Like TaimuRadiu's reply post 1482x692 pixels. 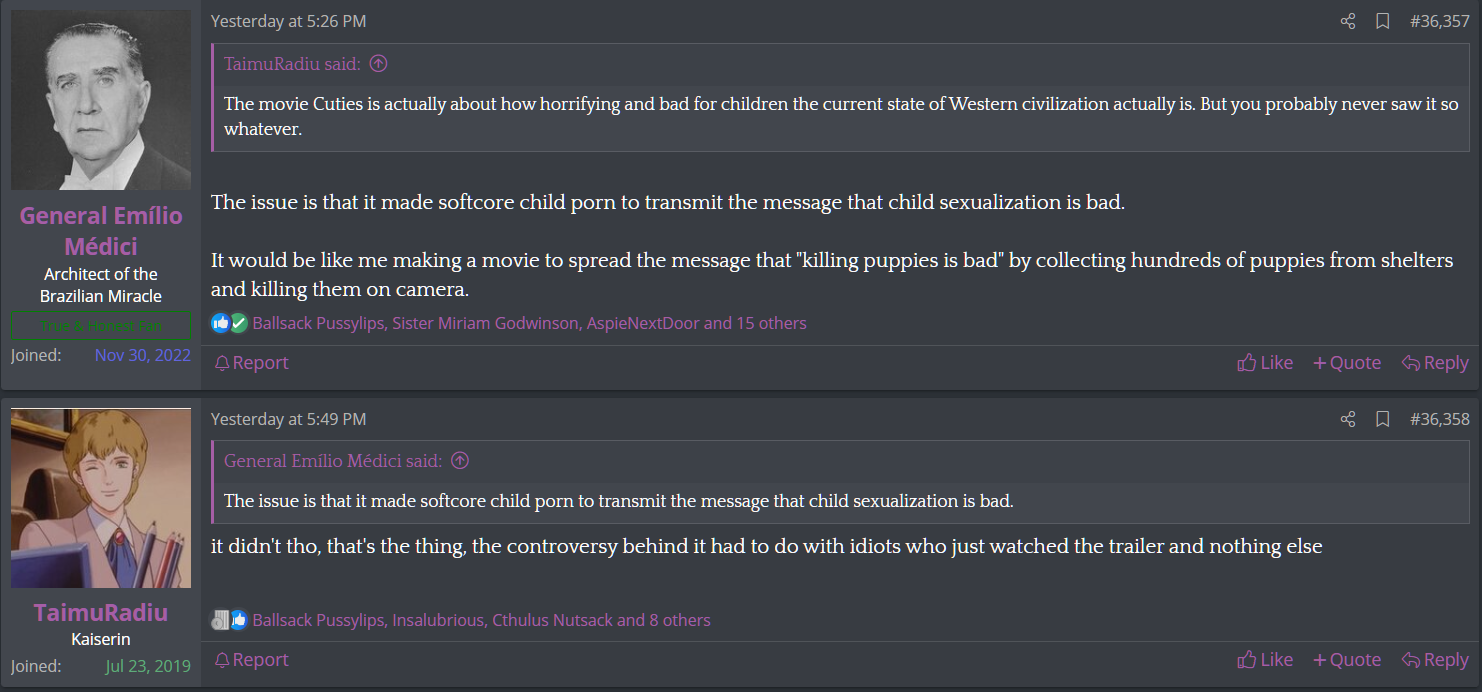tap(1265, 660)
